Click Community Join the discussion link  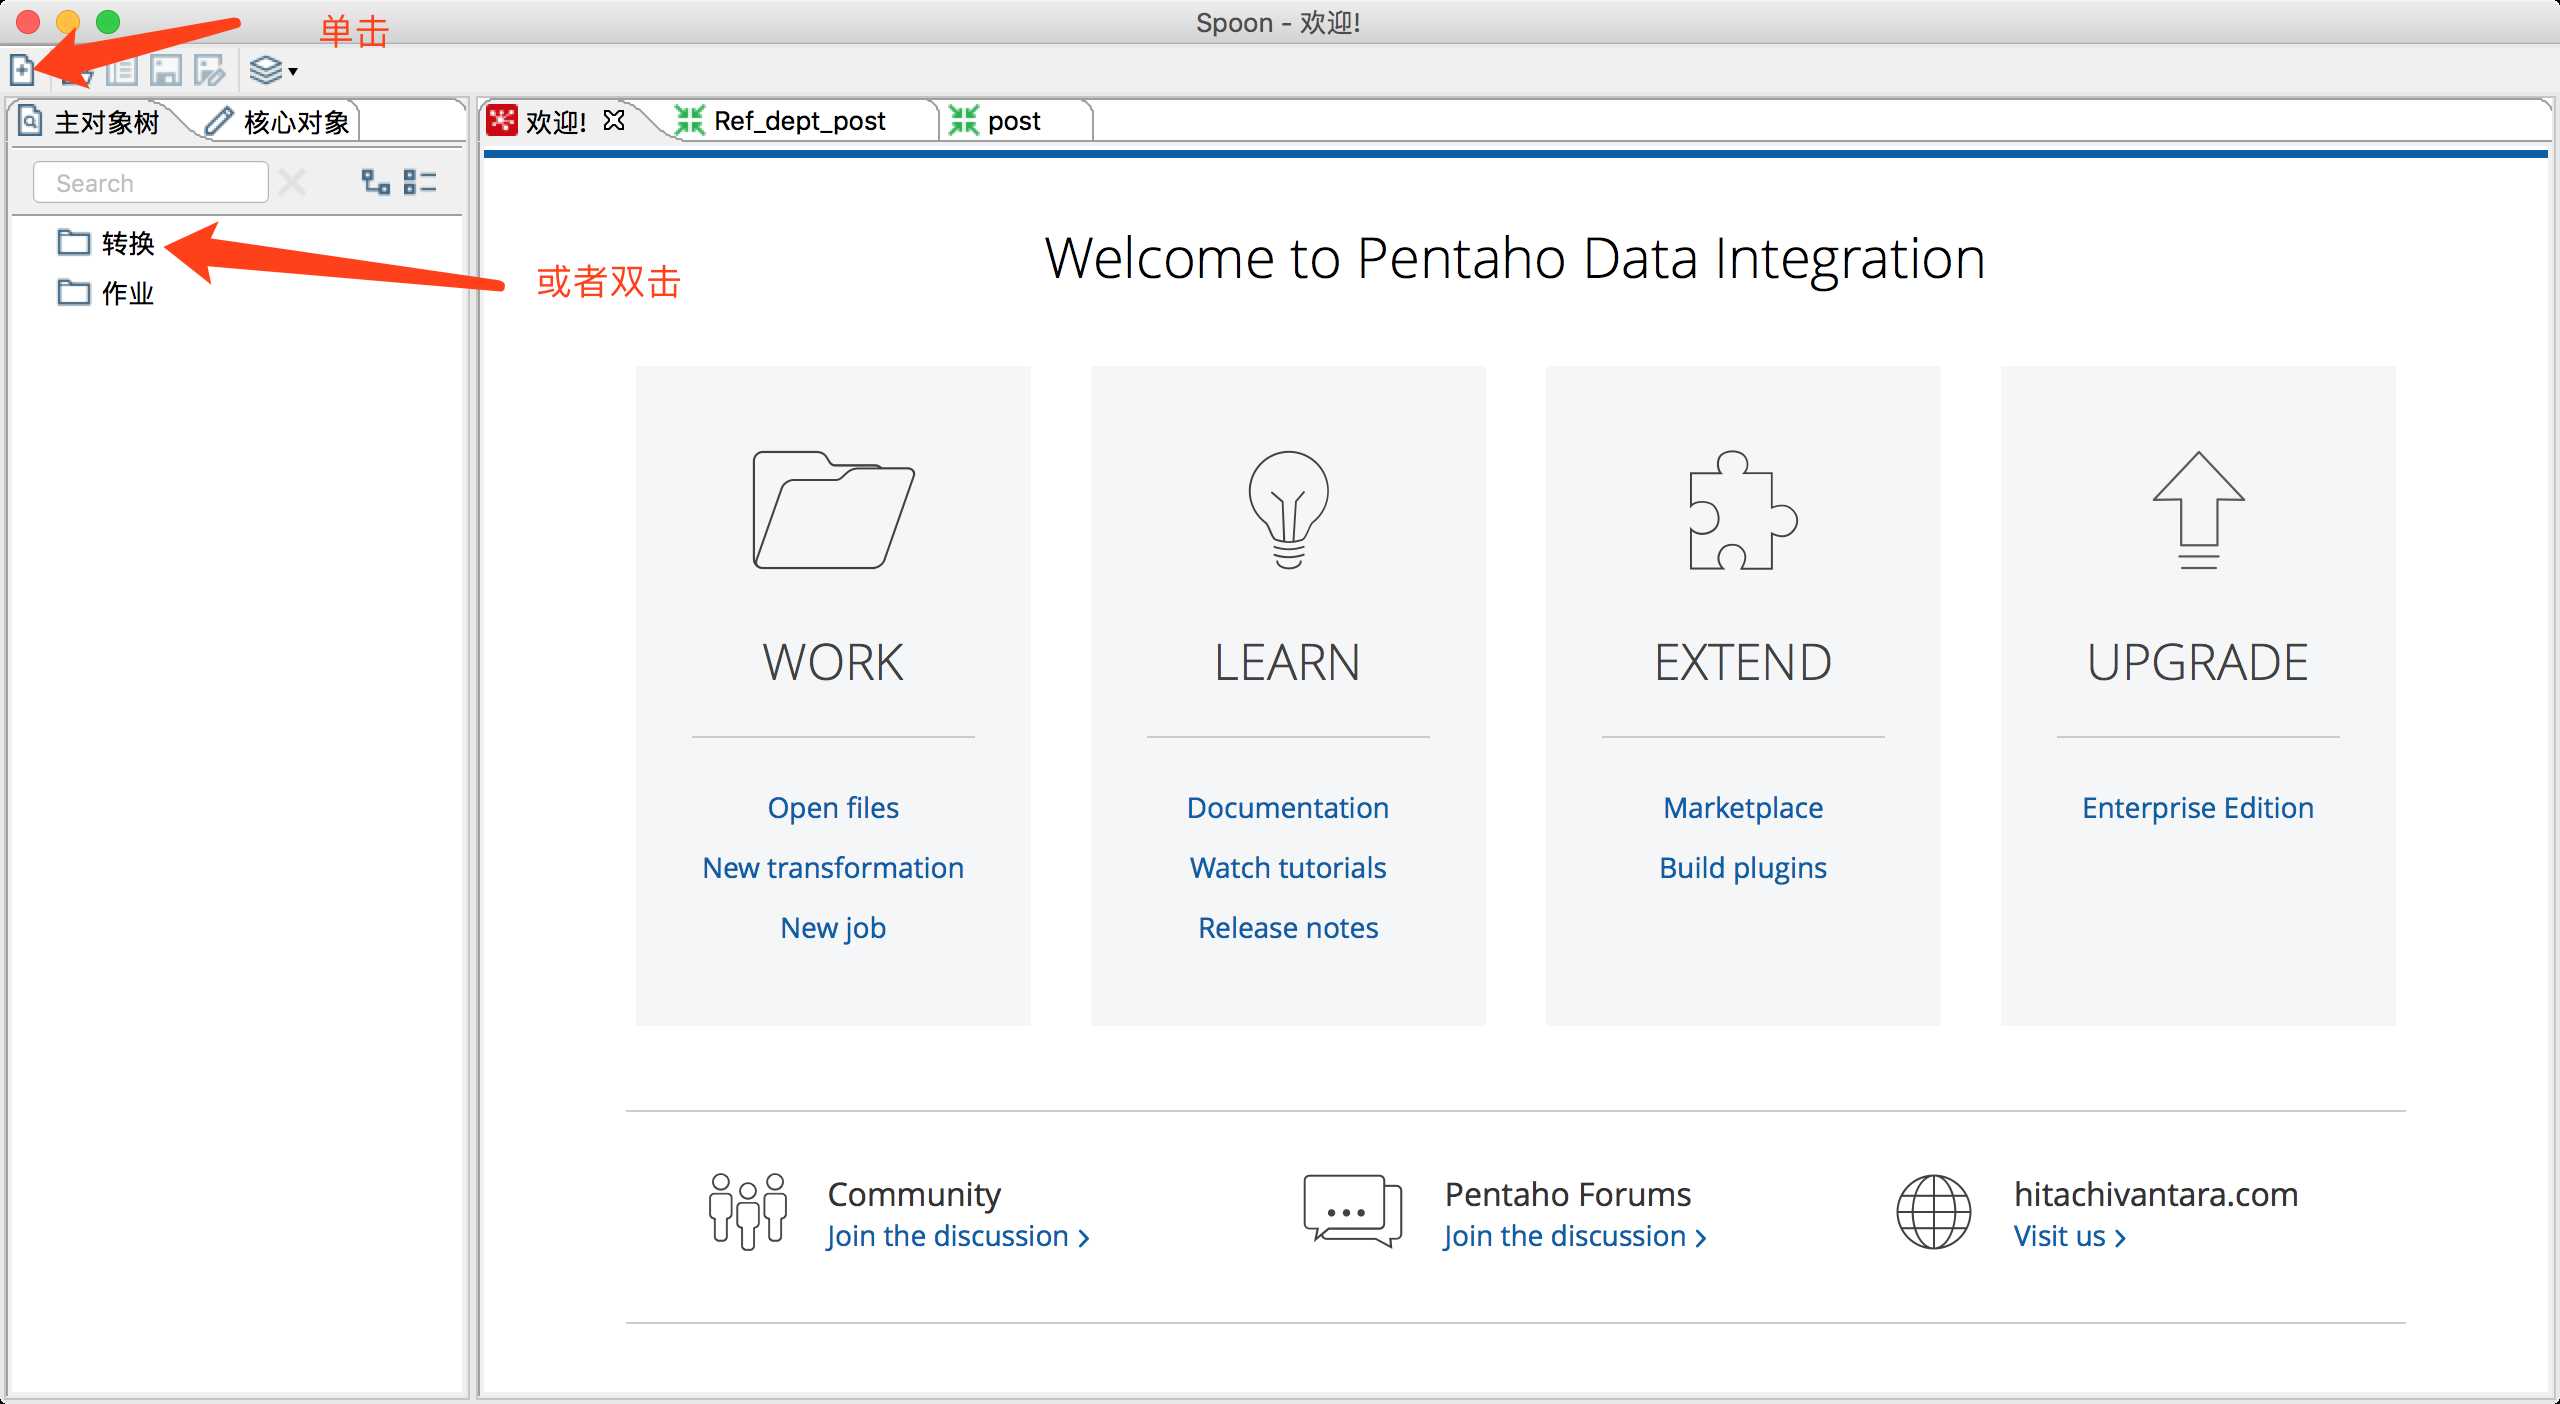tap(958, 1237)
